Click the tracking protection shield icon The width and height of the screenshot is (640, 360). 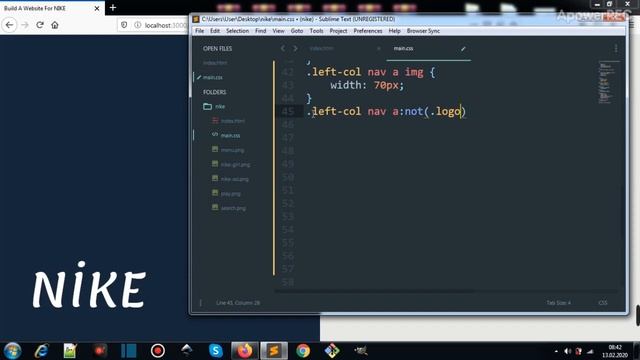[x=124, y=25]
